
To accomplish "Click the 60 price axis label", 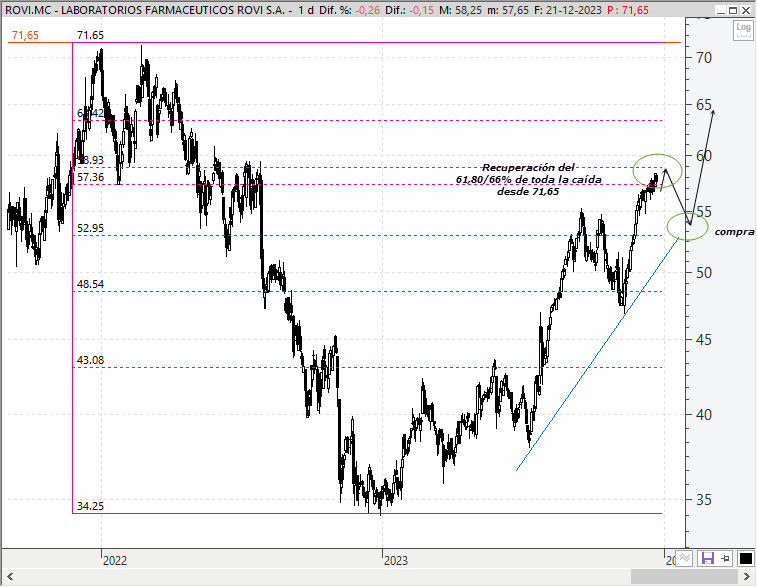I will click(x=704, y=155).
